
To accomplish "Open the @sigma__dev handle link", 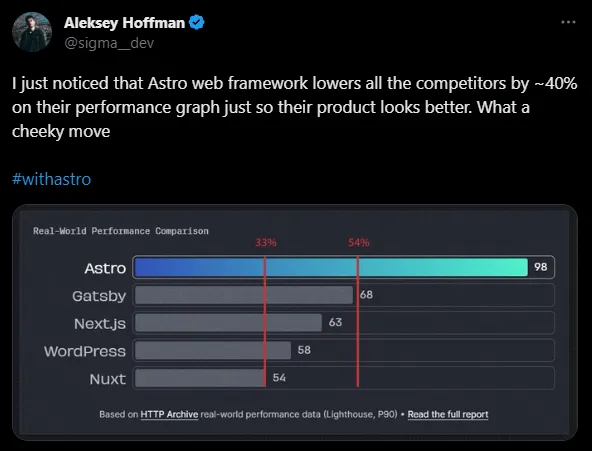I will point(109,43).
